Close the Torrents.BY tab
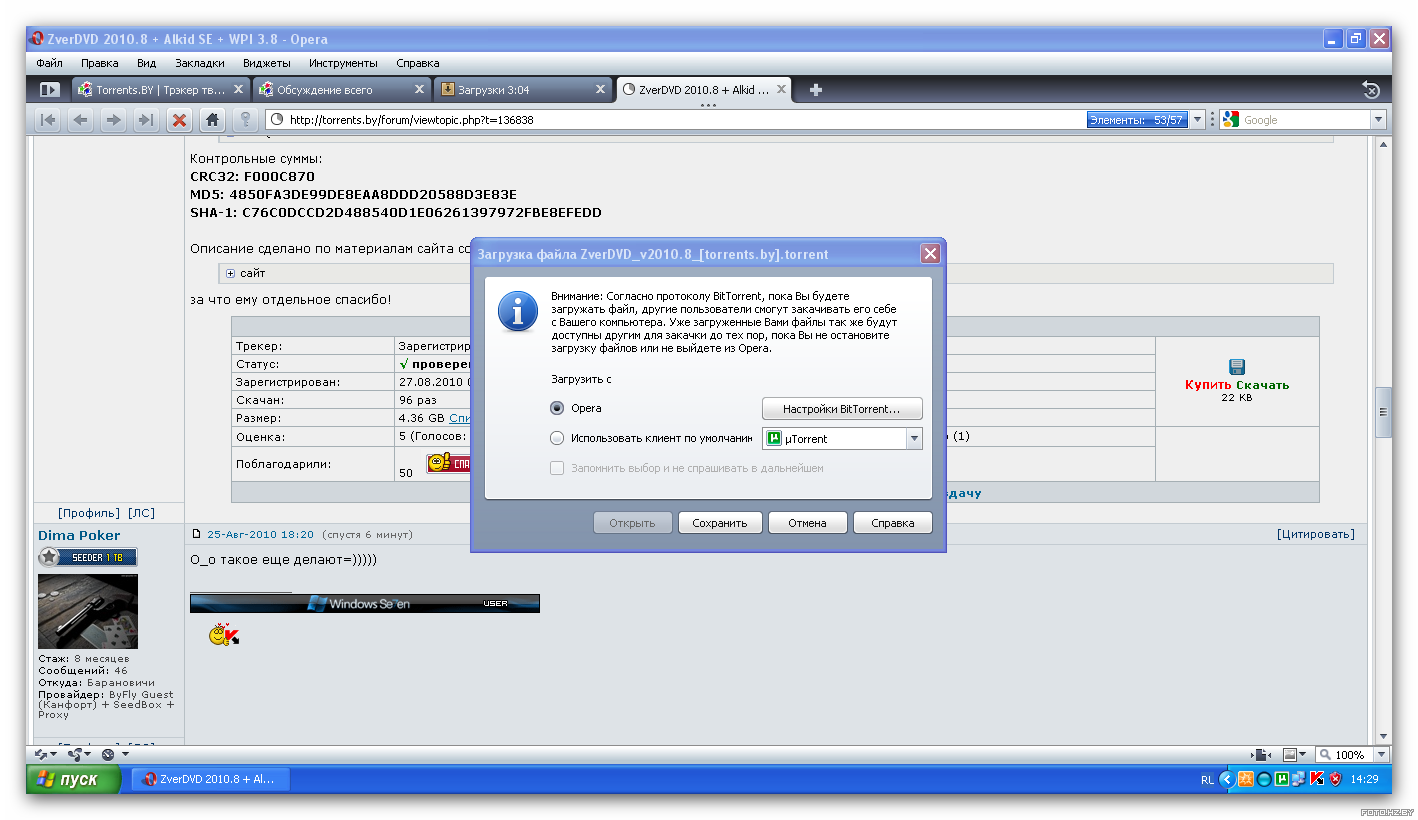1418x820 pixels. click(x=239, y=89)
